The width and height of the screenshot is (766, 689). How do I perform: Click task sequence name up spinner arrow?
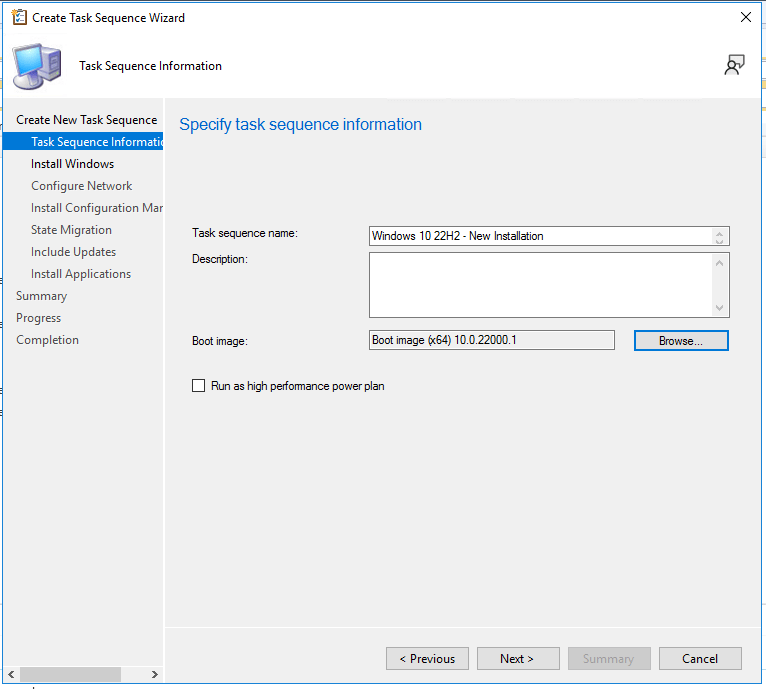pyautogui.click(x=719, y=233)
